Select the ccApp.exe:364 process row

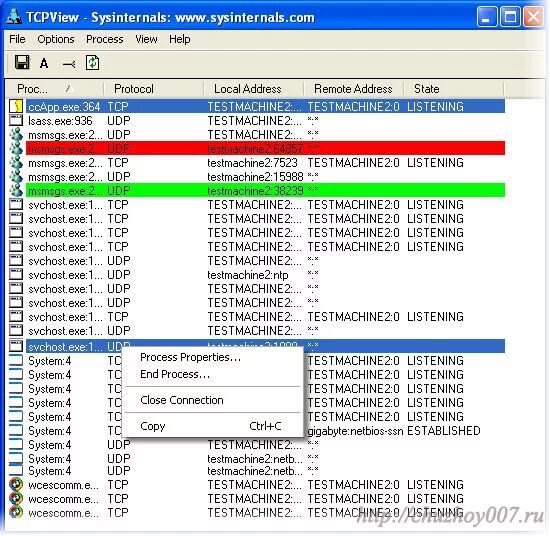pos(266,106)
